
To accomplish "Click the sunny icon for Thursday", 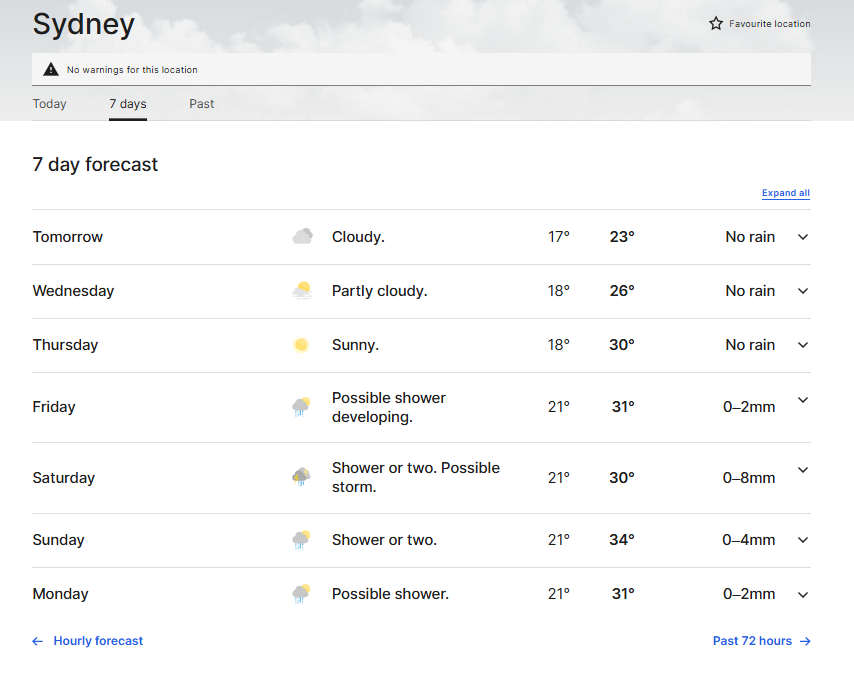I will (301, 345).
